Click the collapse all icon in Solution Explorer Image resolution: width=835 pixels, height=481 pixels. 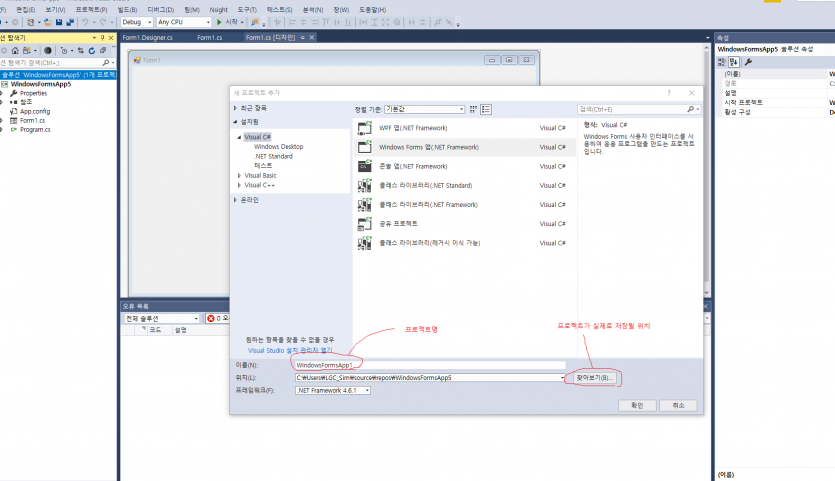103,51
